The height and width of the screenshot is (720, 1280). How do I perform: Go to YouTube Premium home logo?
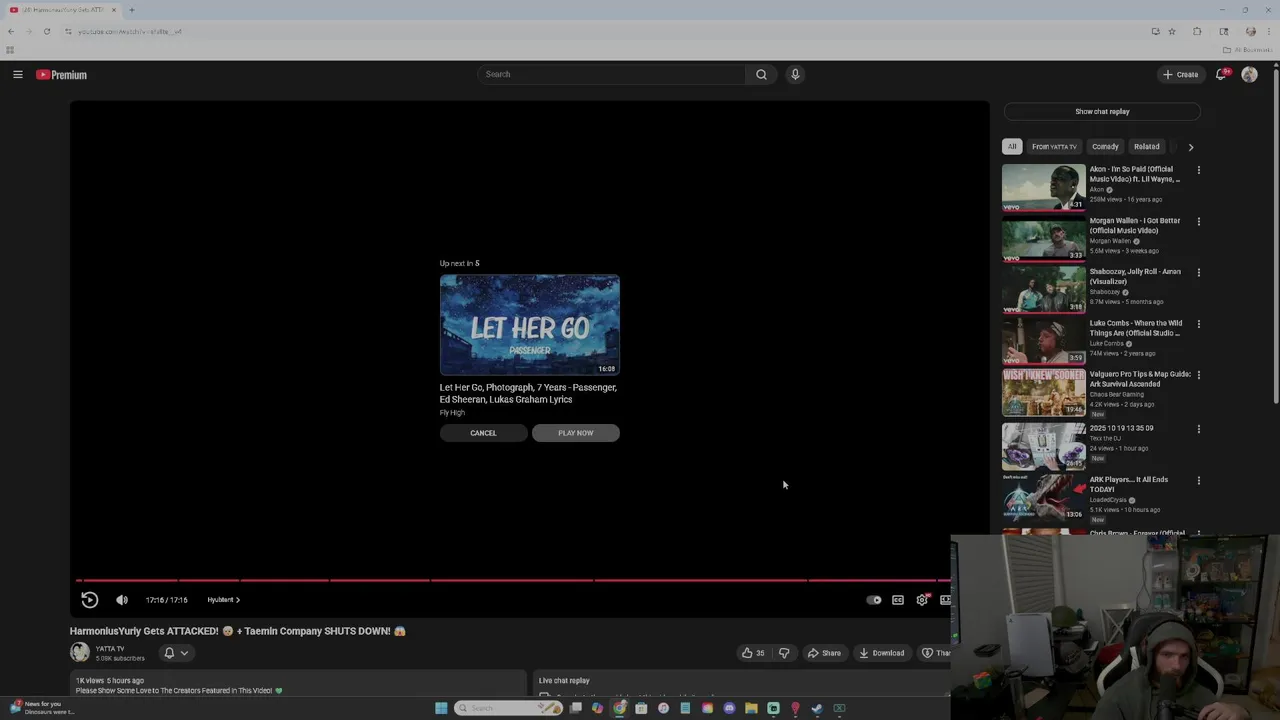click(61, 75)
